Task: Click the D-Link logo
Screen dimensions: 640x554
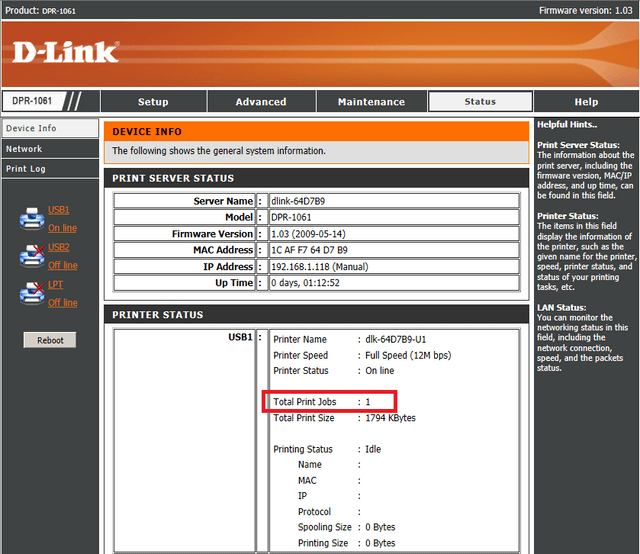Action: tap(66, 52)
